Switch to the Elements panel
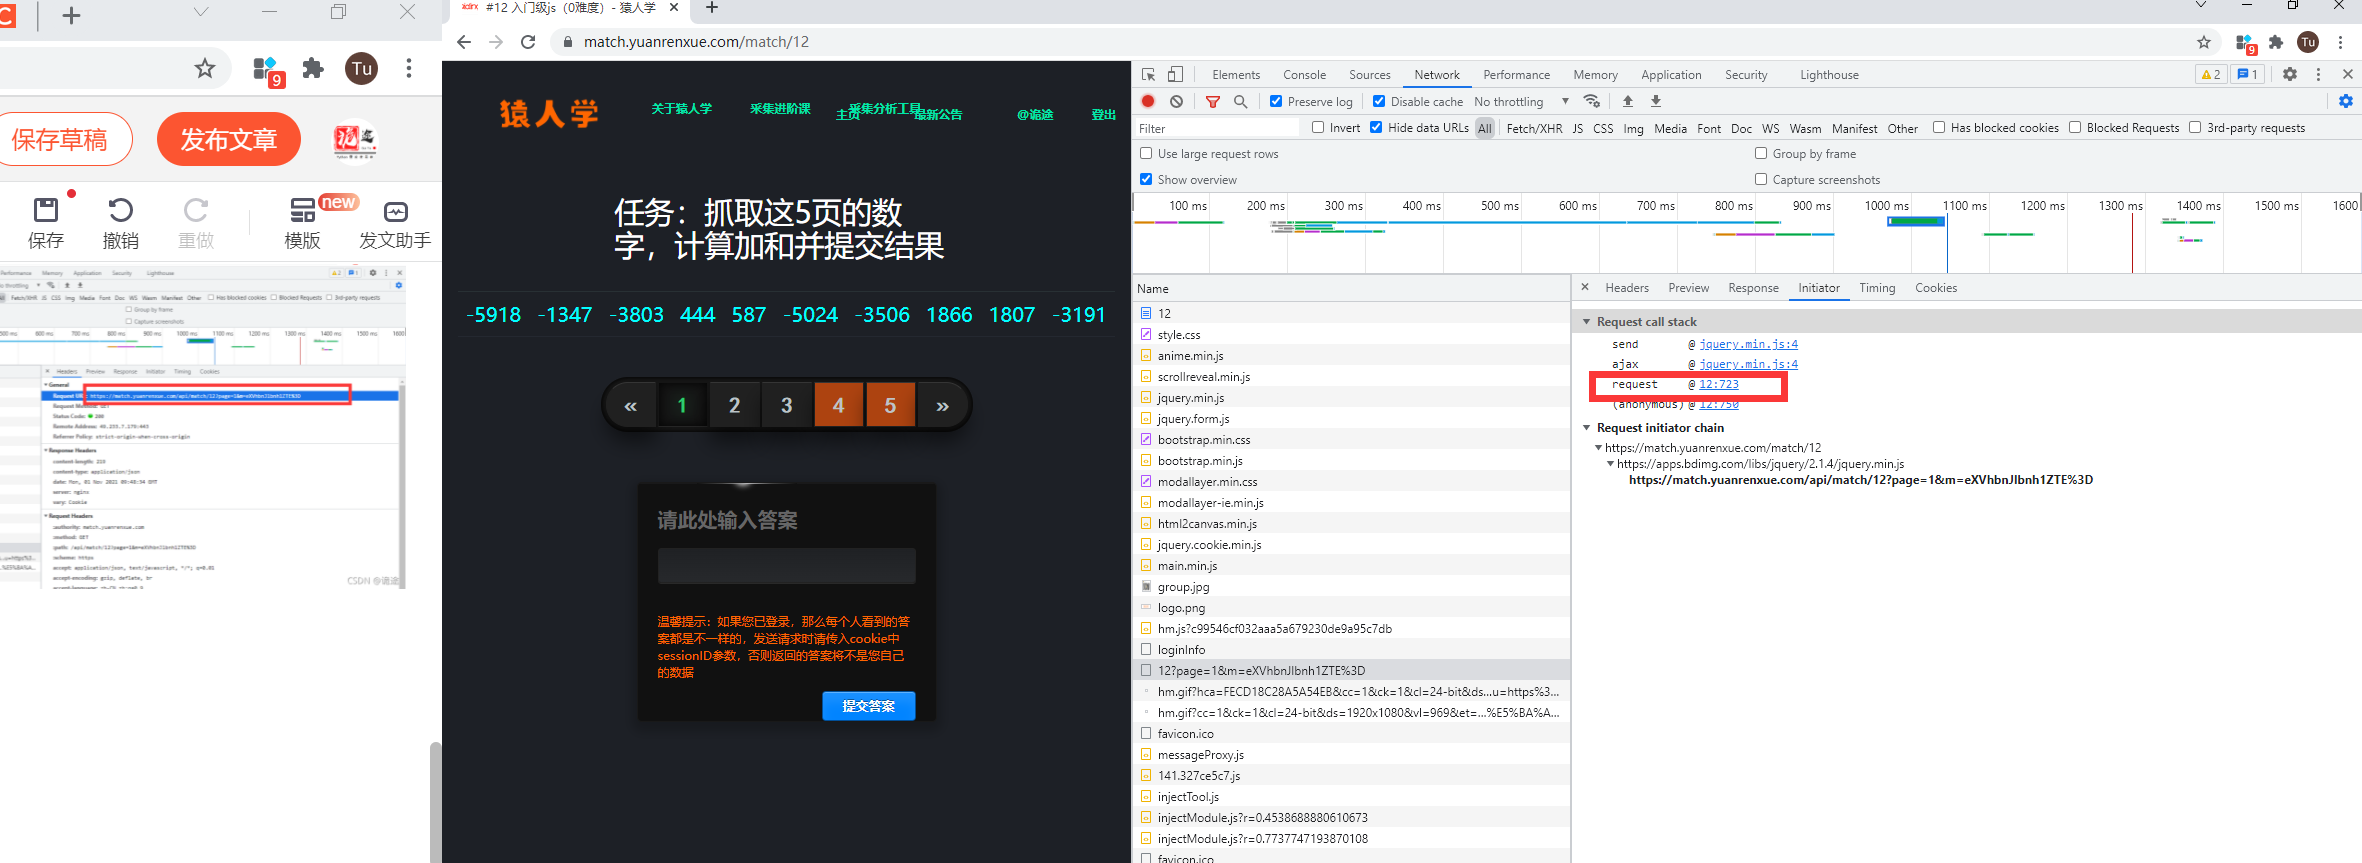 (1236, 75)
